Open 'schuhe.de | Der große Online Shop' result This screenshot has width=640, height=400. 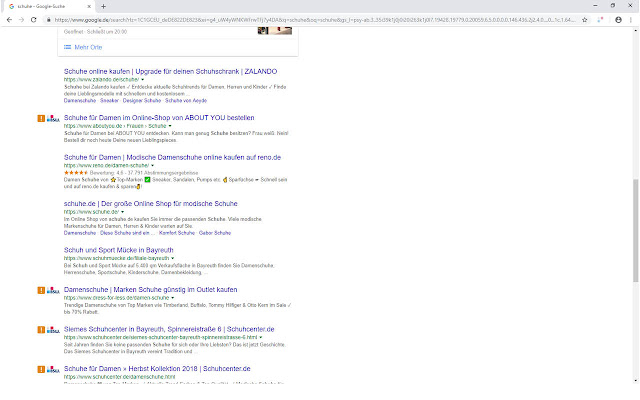pyautogui.click(x=150, y=203)
